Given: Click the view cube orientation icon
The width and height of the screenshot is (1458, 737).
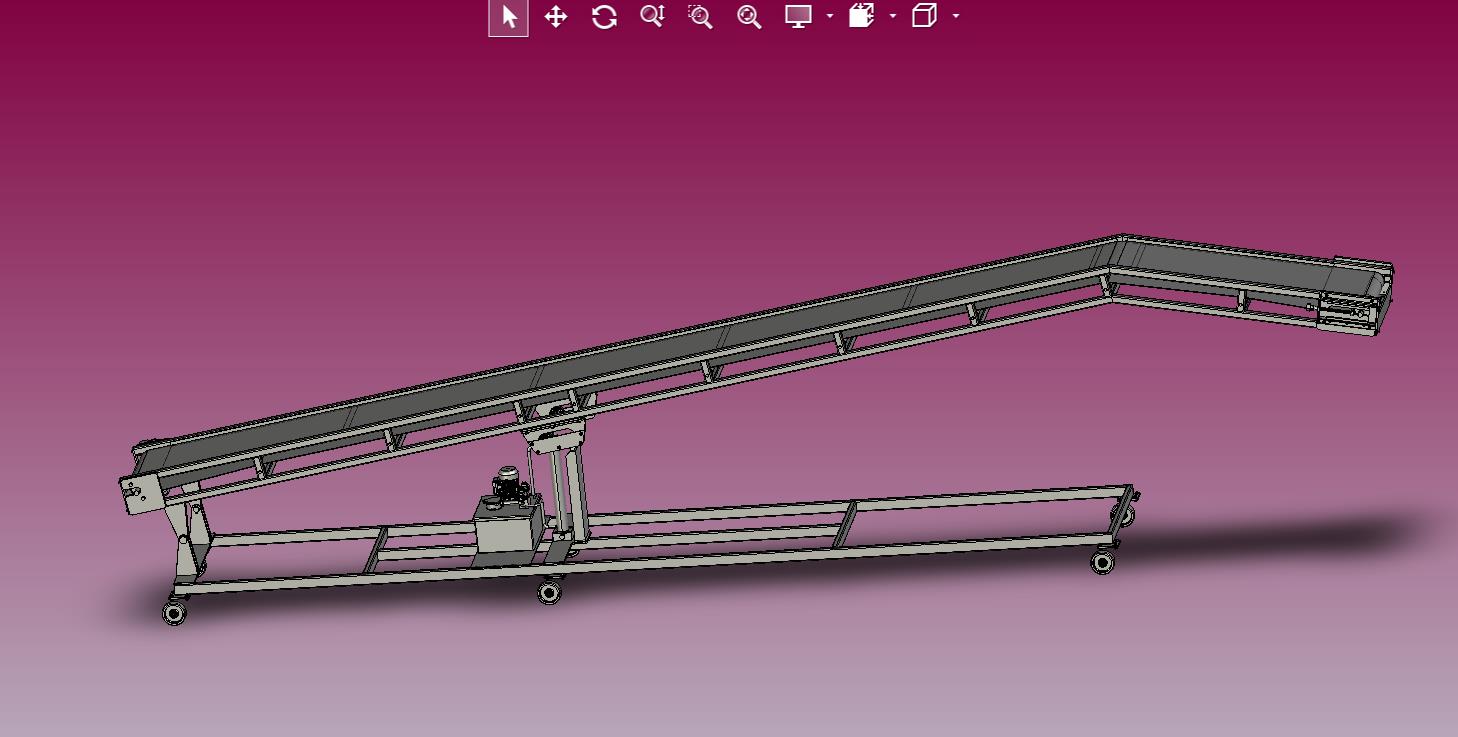Looking at the screenshot, I should (x=924, y=16).
